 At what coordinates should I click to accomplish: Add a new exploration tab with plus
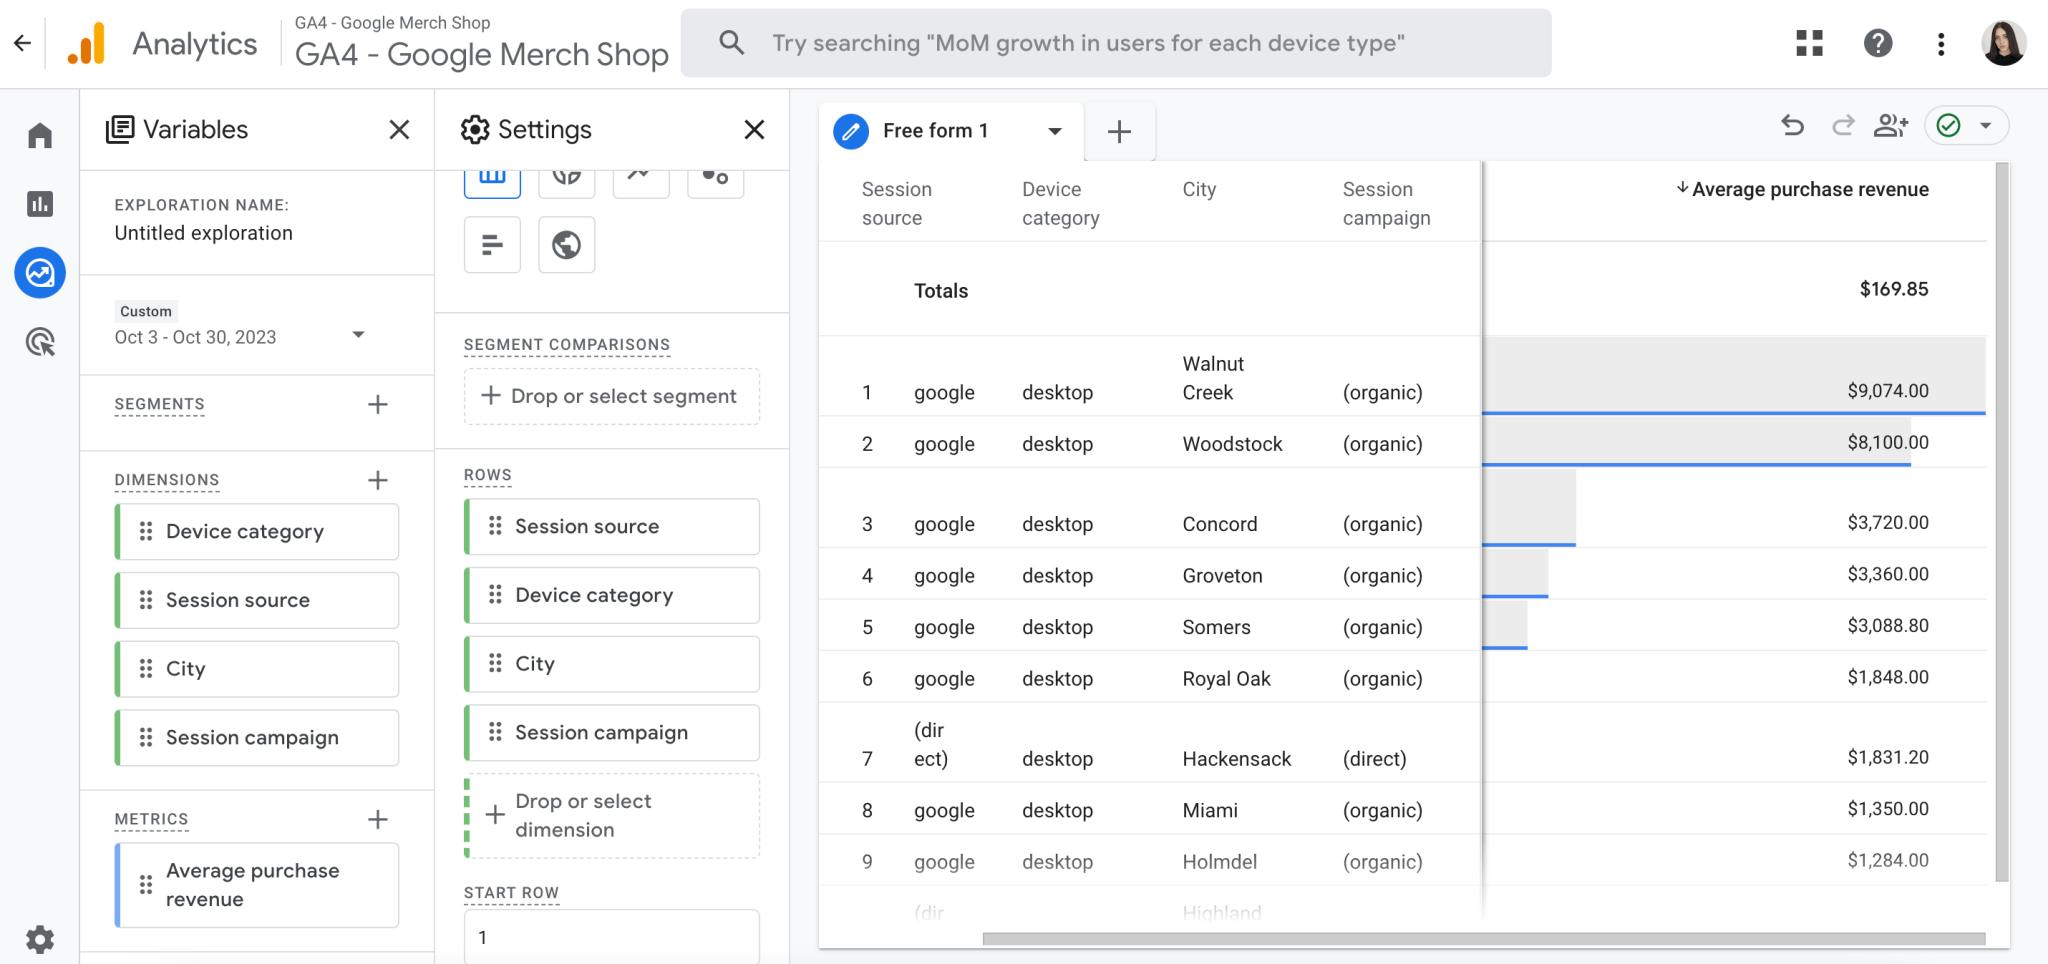(1119, 131)
